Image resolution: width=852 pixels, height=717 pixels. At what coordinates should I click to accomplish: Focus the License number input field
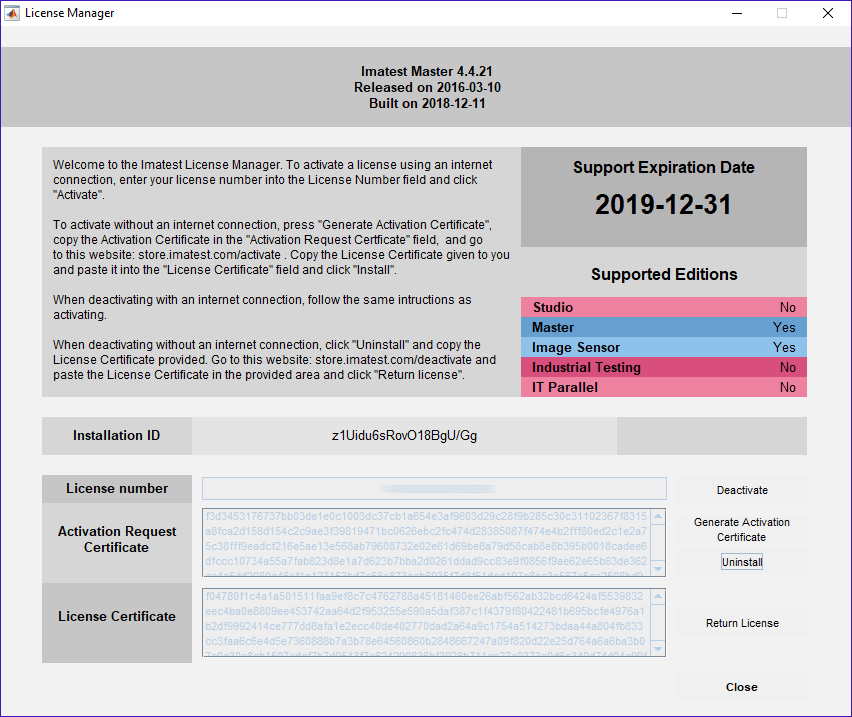point(434,488)
